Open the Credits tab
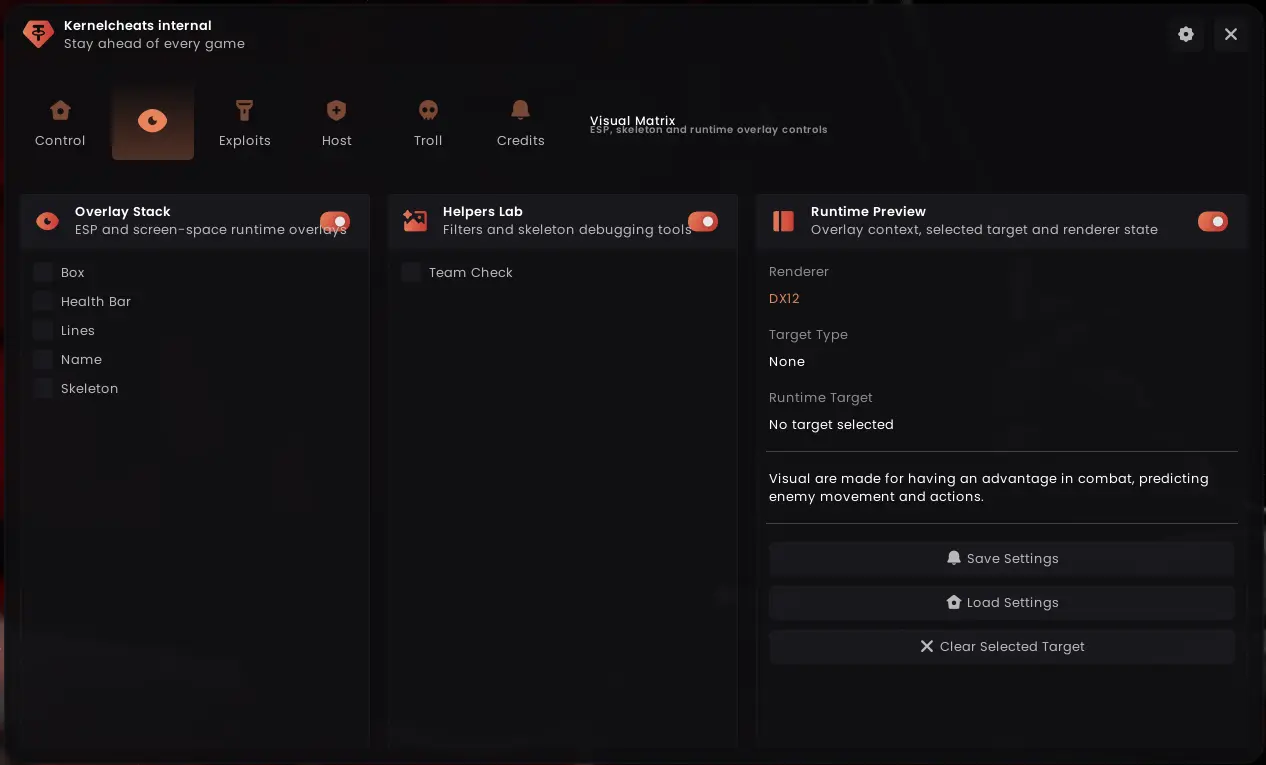The height and width of the screenshot is (765, 1266). pos(520,122)
